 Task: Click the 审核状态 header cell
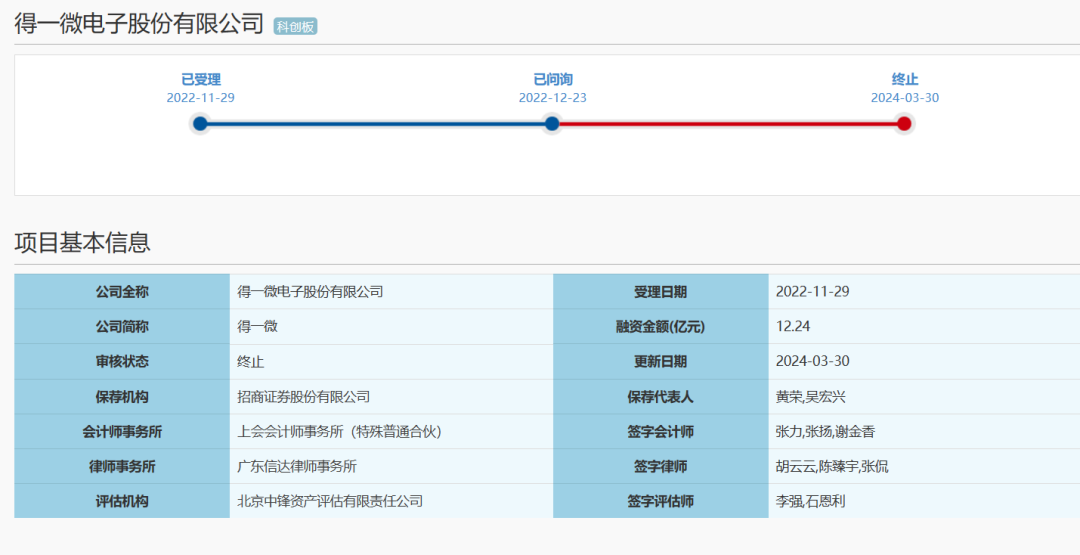pos(122,362)
